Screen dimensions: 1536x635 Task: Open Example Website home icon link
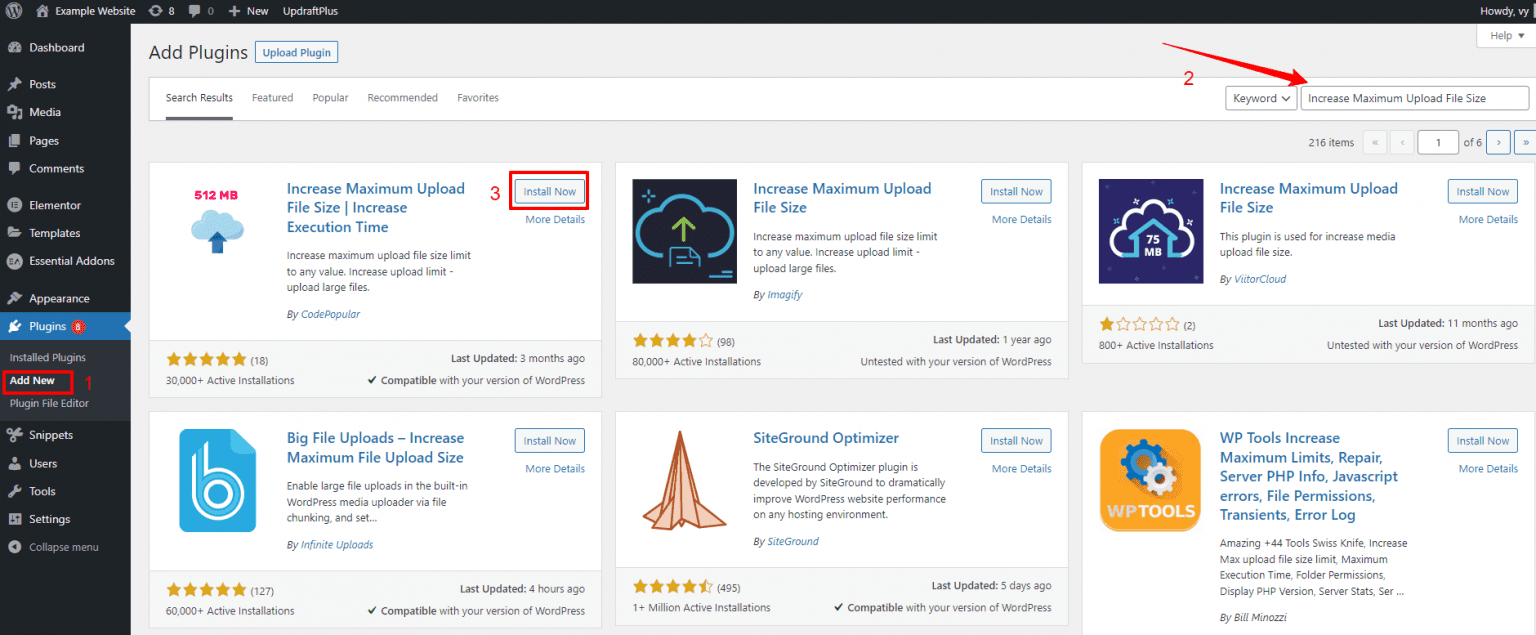pos(42,11)
